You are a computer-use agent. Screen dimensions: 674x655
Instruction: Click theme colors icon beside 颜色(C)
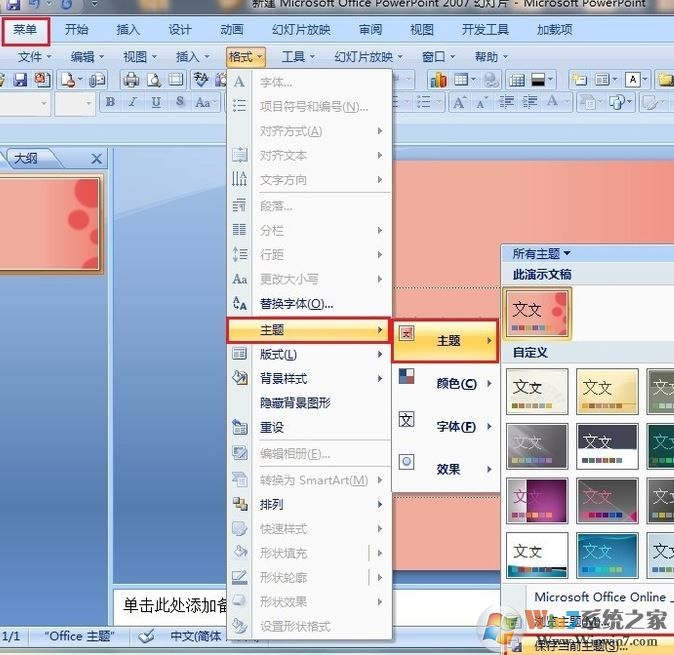click(406, 376)
